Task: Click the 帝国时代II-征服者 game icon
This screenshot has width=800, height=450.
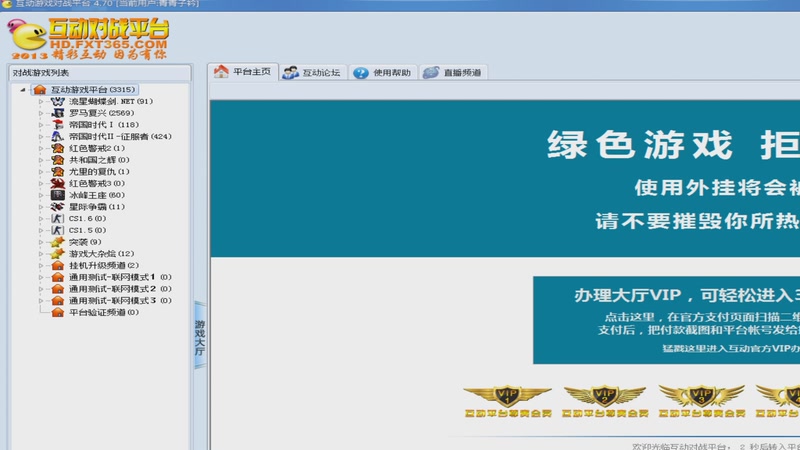Action: [58, 137]
